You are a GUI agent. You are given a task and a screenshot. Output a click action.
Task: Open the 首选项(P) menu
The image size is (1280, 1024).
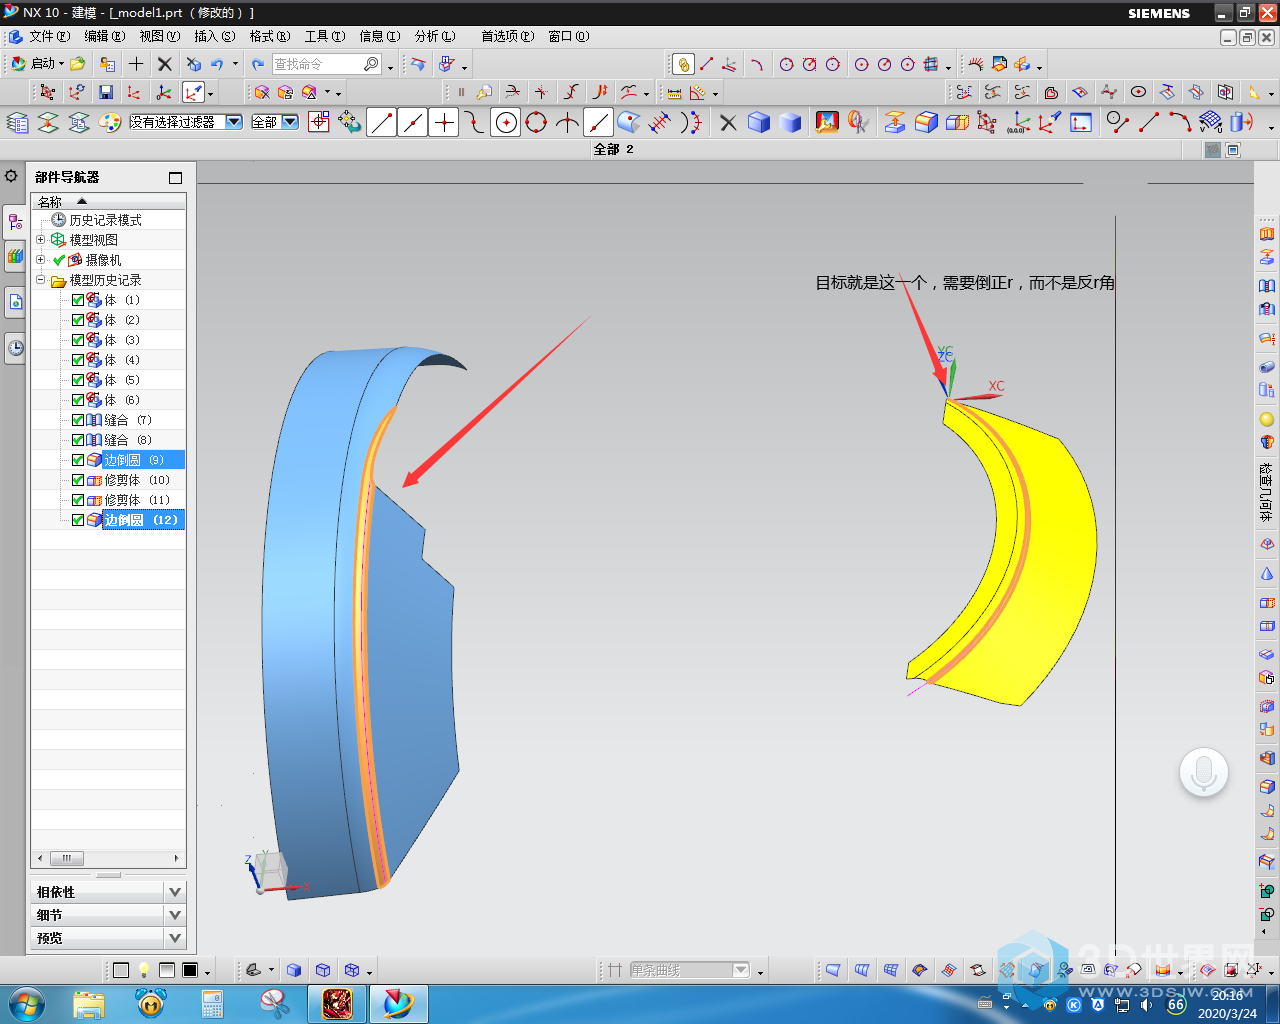(507, 36)
